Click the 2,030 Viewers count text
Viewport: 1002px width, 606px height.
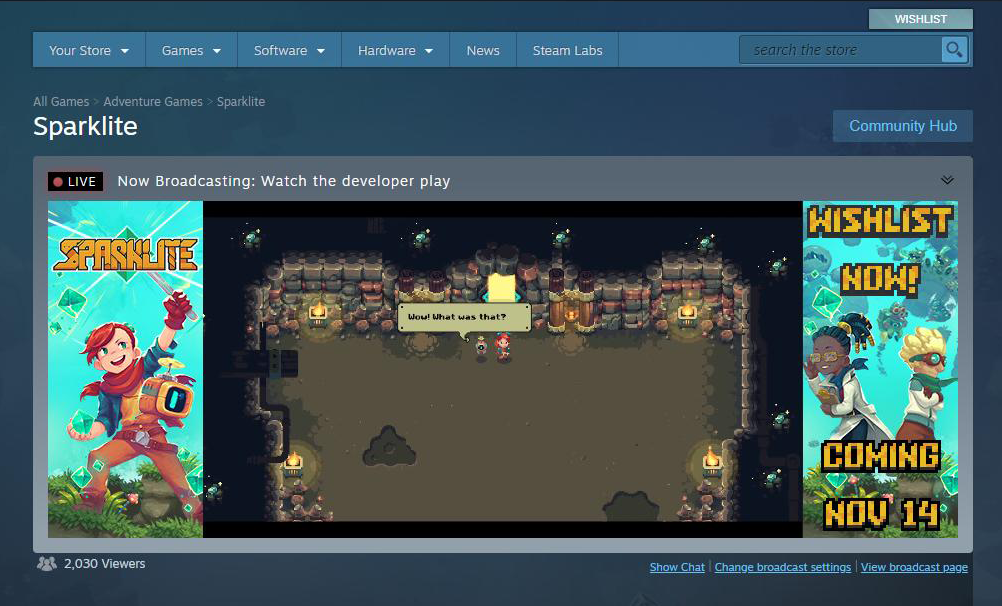pos(104,564)
